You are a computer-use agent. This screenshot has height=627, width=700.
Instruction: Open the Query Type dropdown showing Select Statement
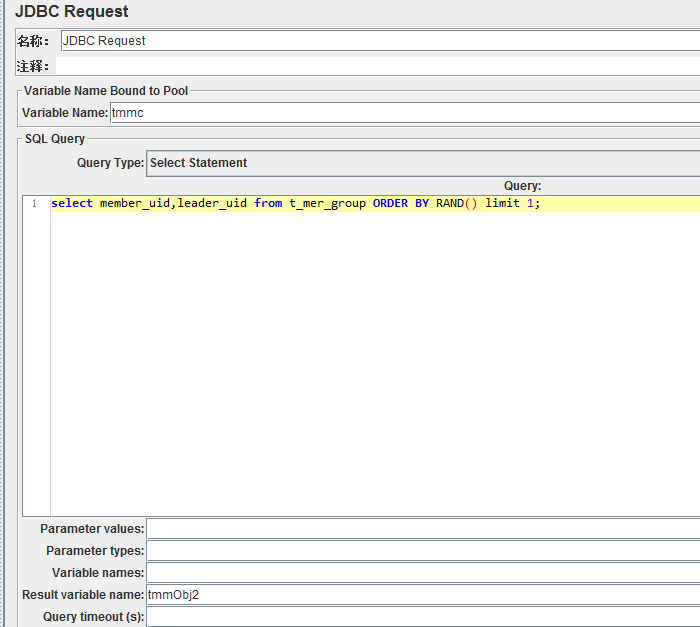coord(423,163)
